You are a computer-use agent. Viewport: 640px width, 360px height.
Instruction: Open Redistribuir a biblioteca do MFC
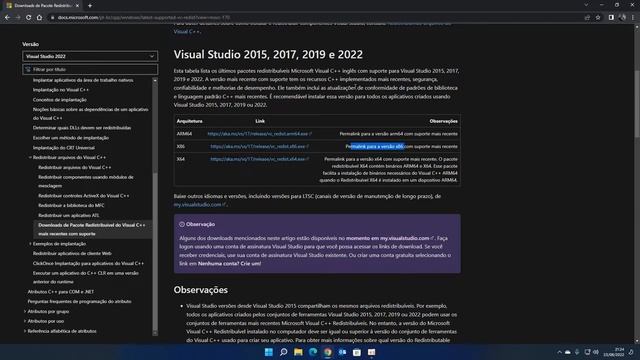71,205
